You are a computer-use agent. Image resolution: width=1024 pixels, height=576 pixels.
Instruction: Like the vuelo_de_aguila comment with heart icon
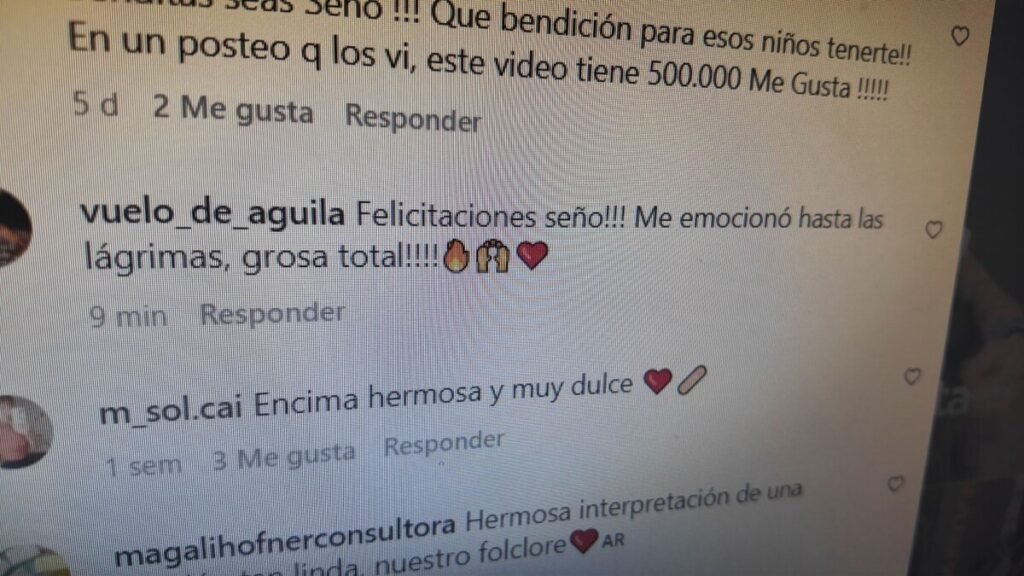(934, 230)
